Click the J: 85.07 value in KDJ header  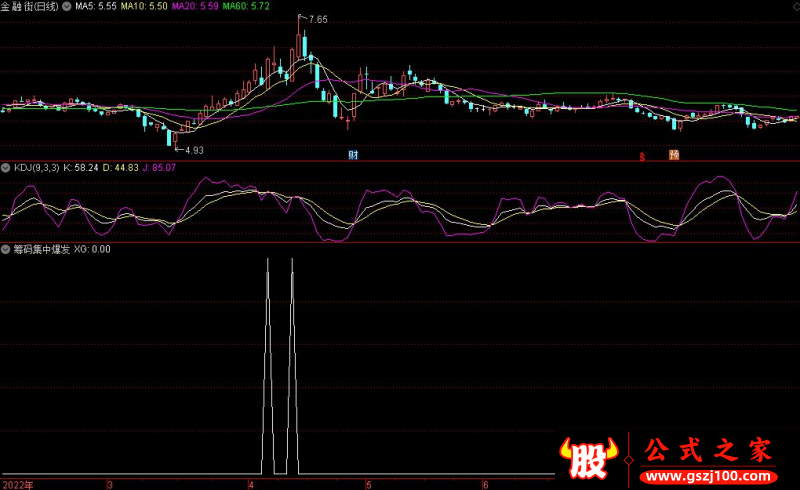159,168
